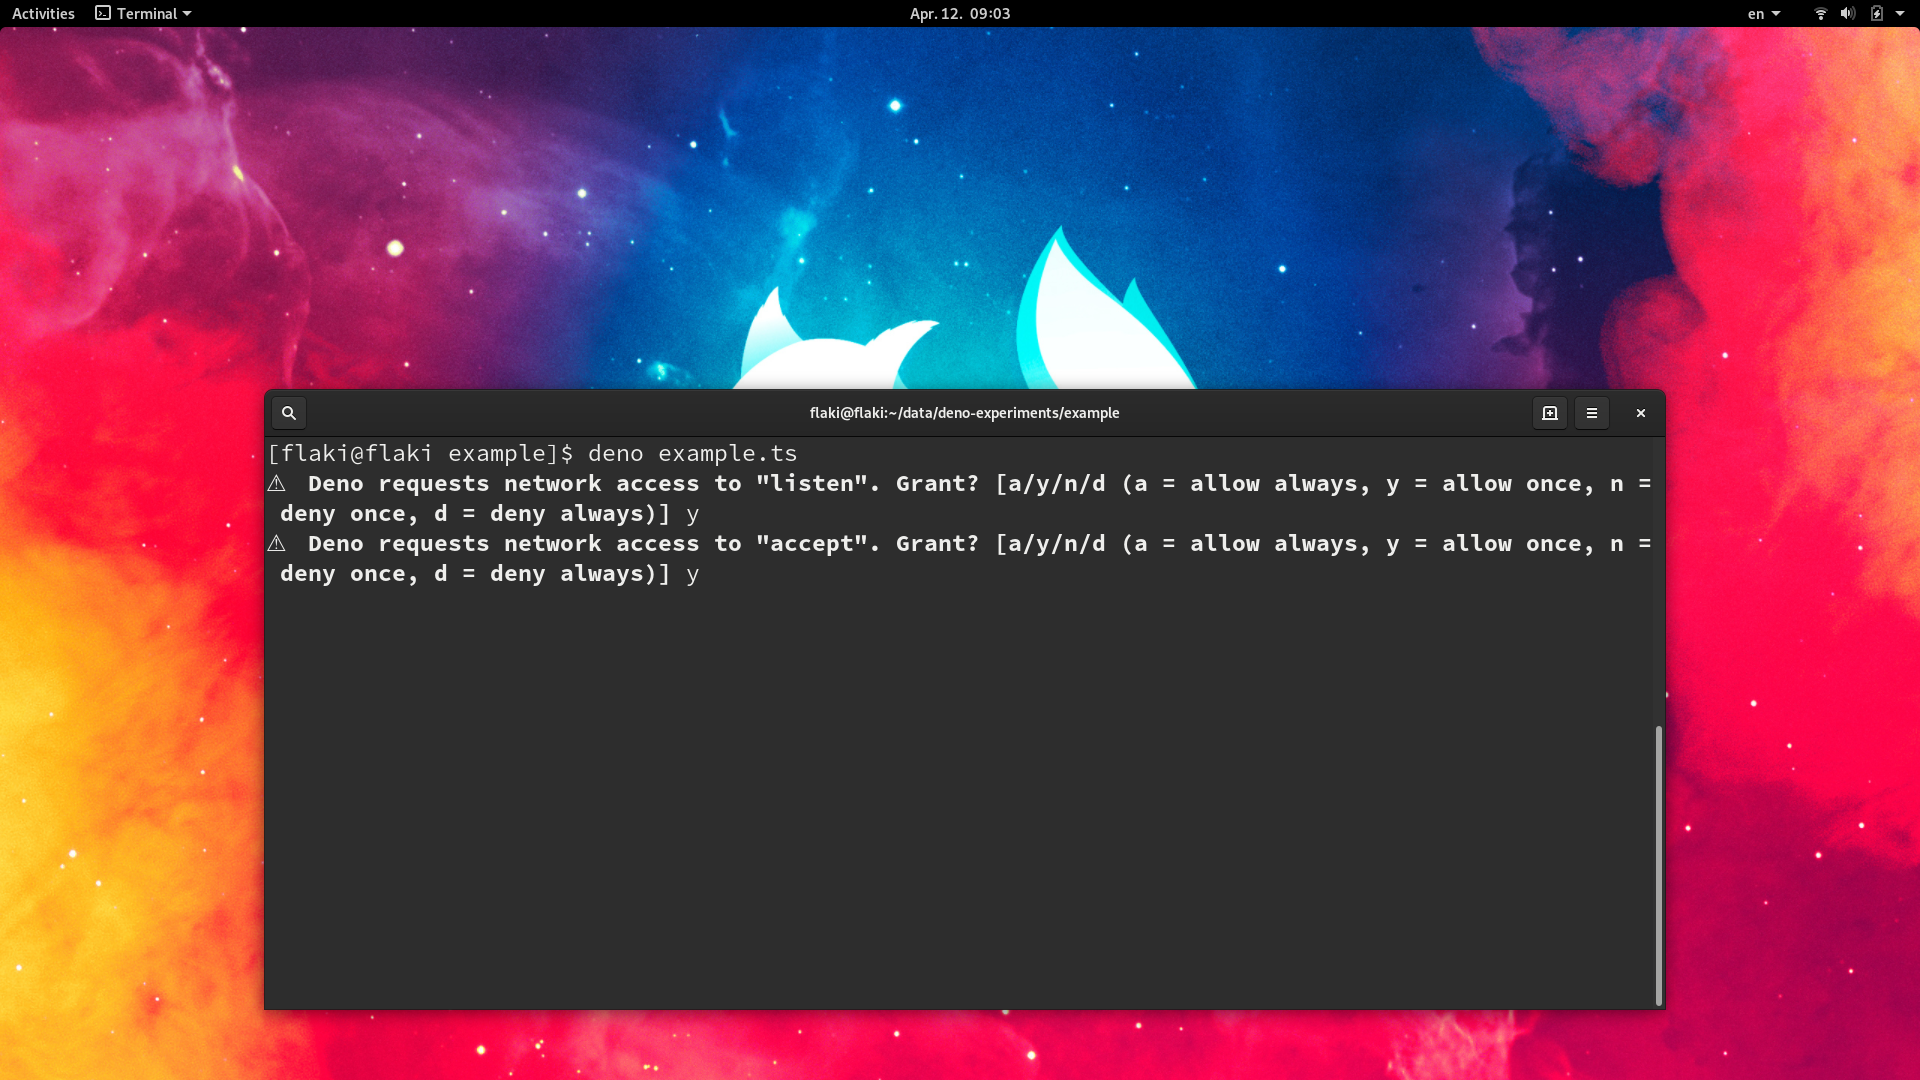Click the warning icon before "accept" prompt
This screenshot has height=1080, width=1920.
coord(277,544)
